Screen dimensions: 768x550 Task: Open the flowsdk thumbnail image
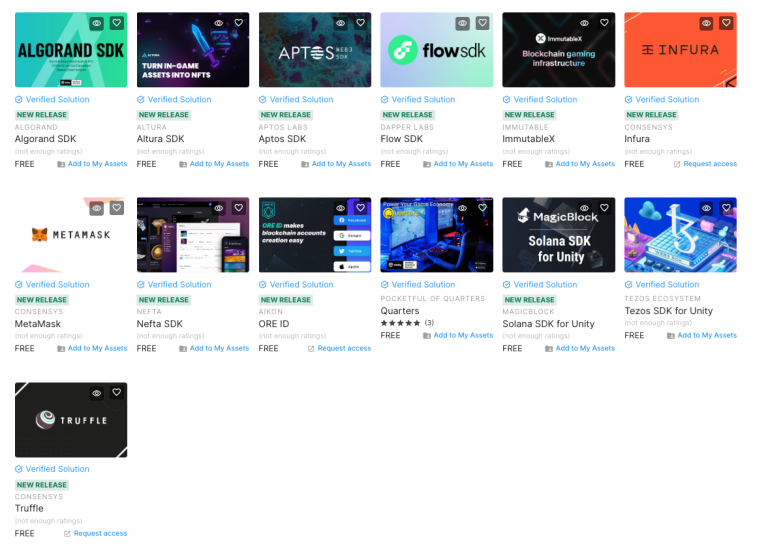click(x=437, y=50)
